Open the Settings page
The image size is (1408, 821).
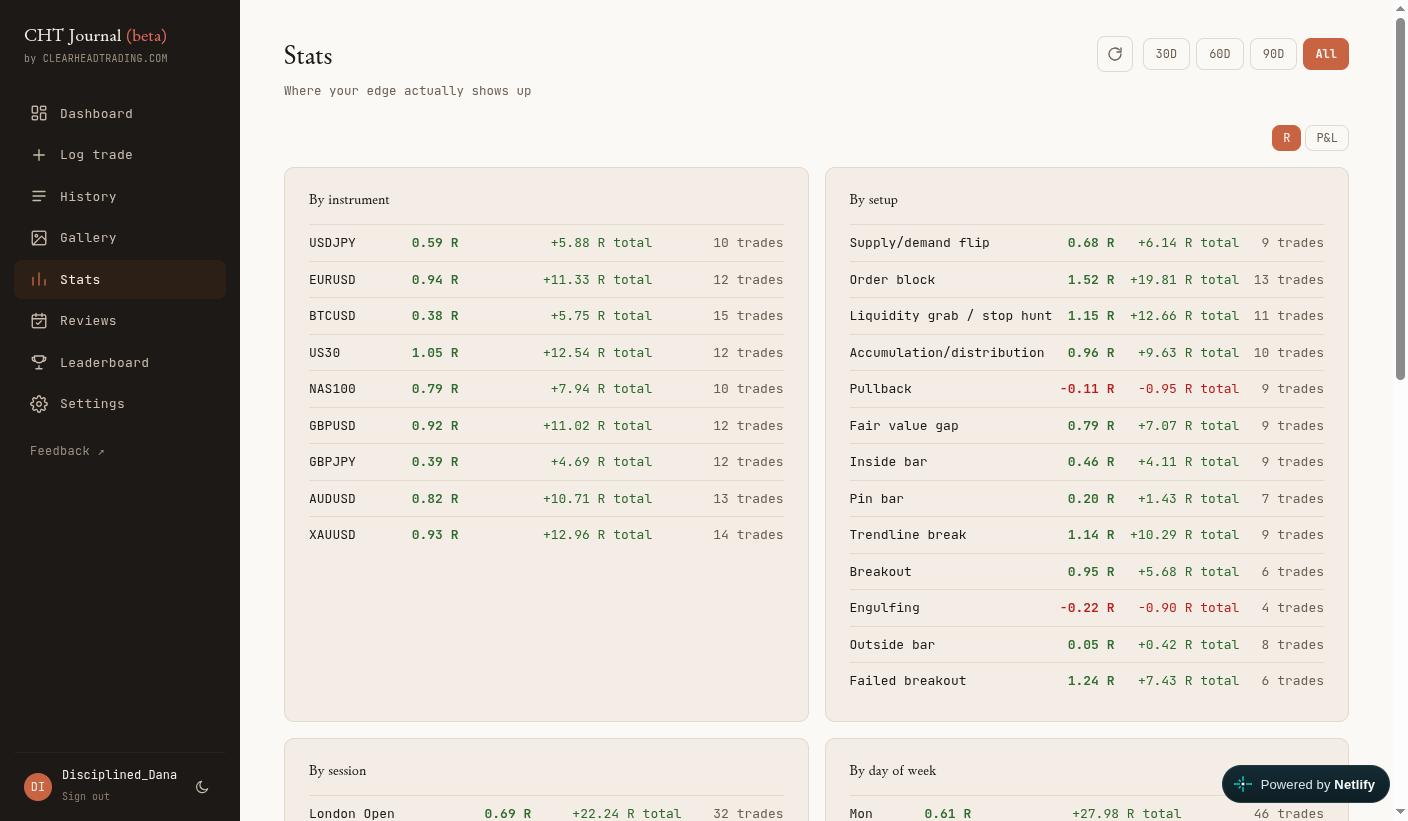click(120, 404)
